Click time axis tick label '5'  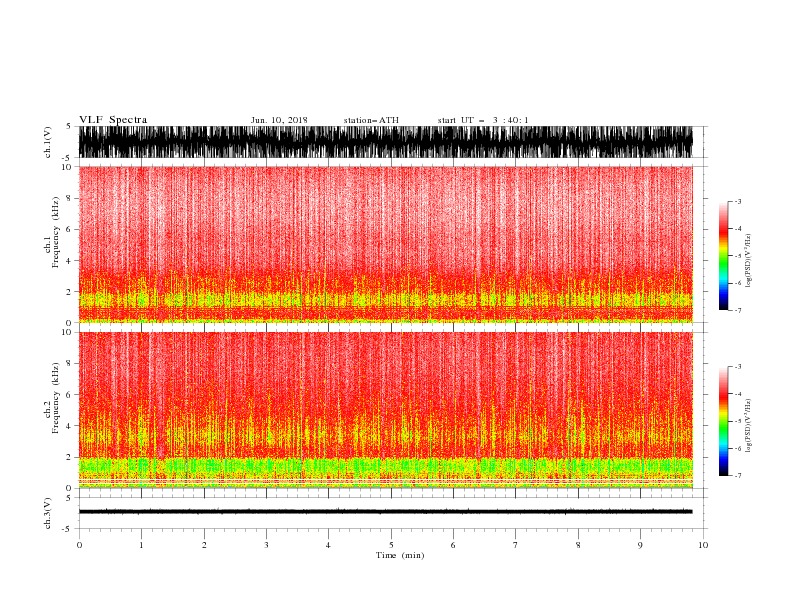pyautogui.click(x=391, y=545)
